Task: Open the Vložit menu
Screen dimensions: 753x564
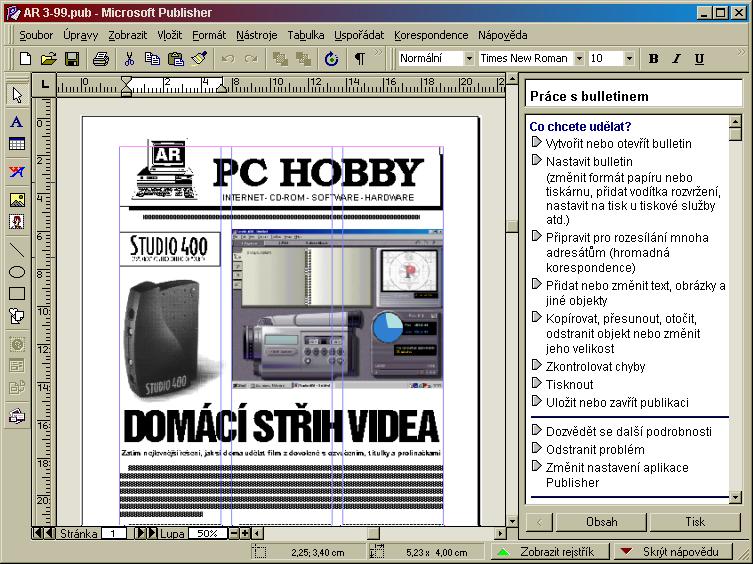Action: coord(170,35)
